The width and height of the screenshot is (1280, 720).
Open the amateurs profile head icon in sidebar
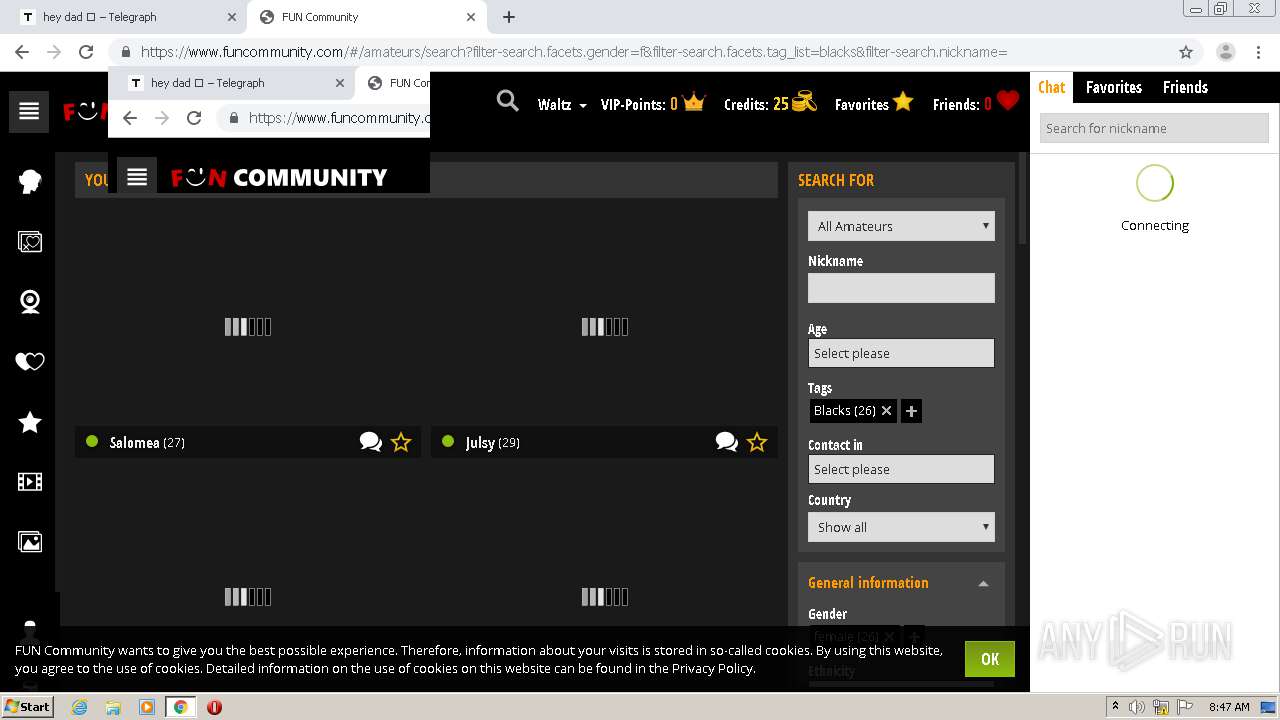[x=30, y=182]
